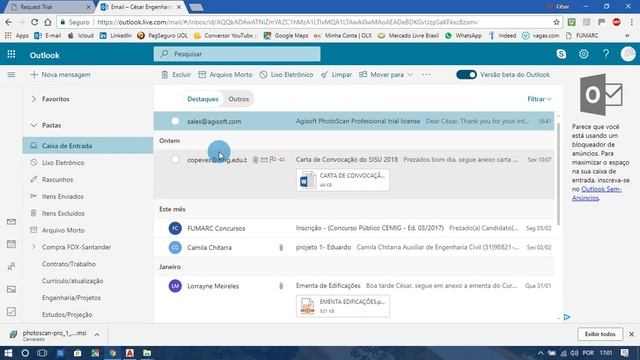This screenshot has width=640, height=360.
Task: Click Exibir todos downloads button
Action: 600,334
